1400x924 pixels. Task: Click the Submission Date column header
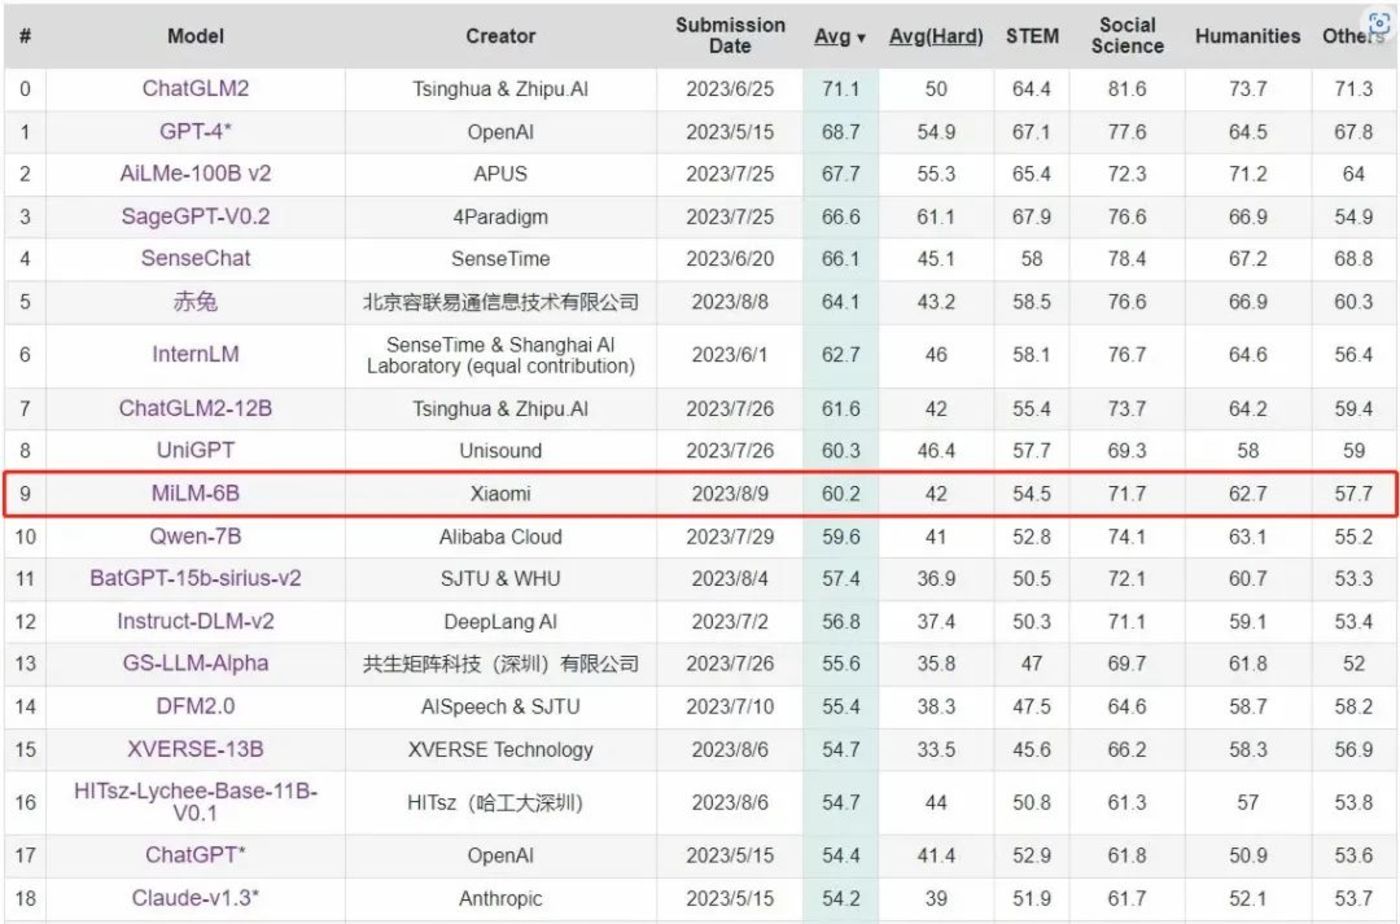click(730, 35)
